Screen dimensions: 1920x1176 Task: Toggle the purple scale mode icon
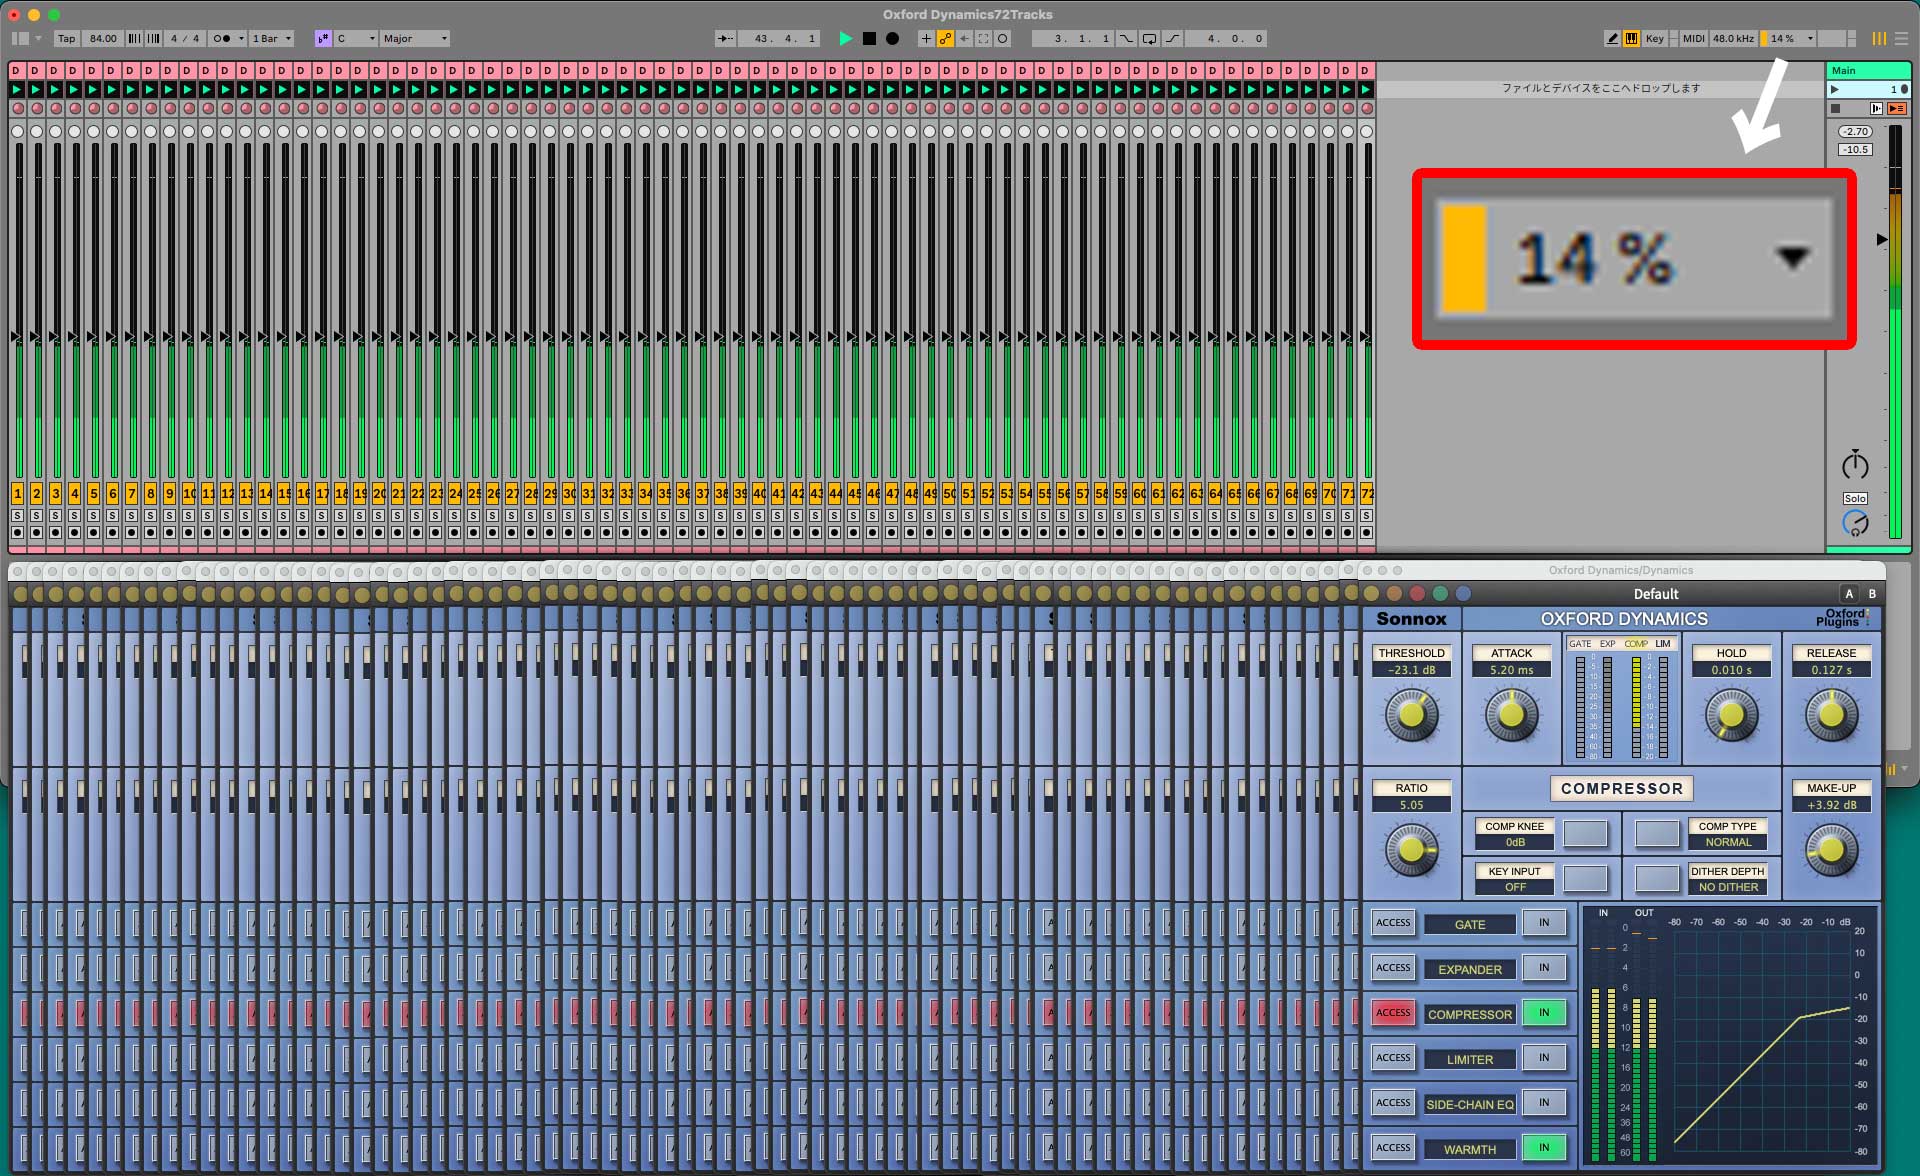[323, 39]
